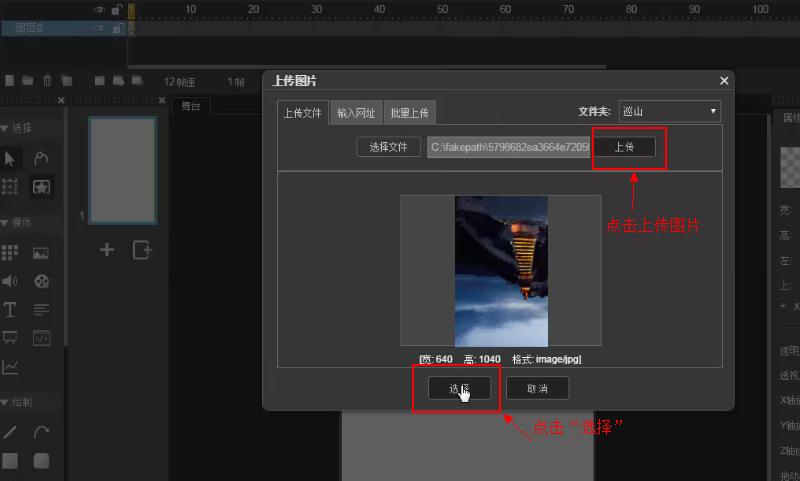The height and width of the screenshot is (481, 800).
Task: Switch to the 输入网址 tab
Action: pos(356,113)
